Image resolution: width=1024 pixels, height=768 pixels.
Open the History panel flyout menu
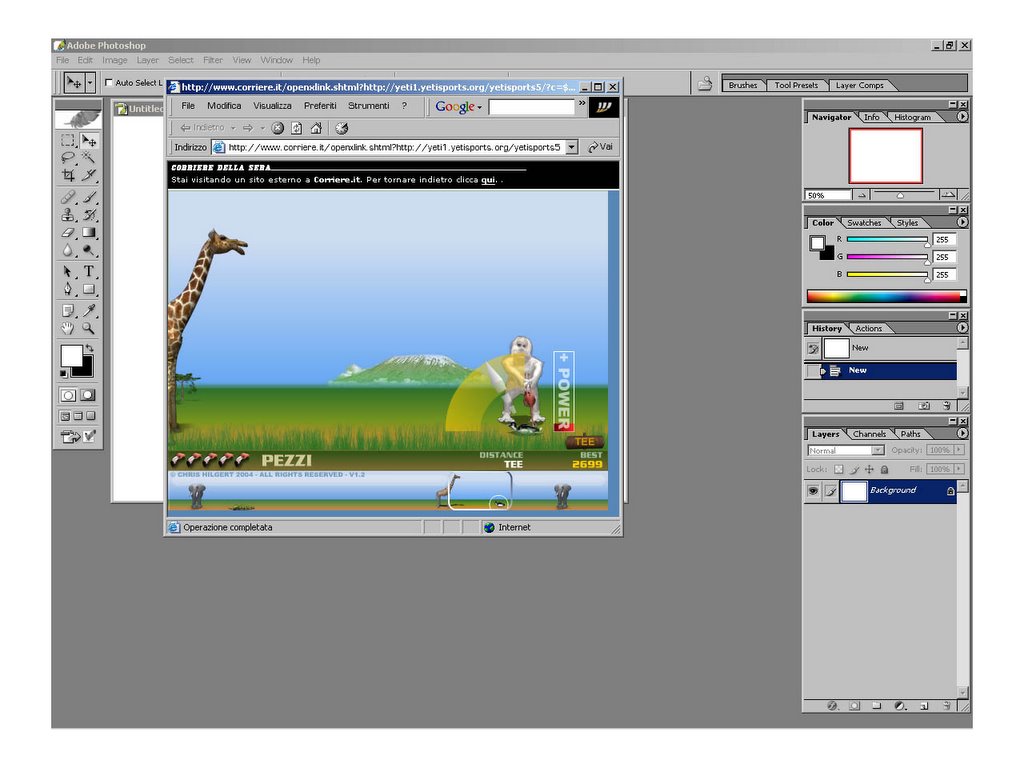point(962,328)
